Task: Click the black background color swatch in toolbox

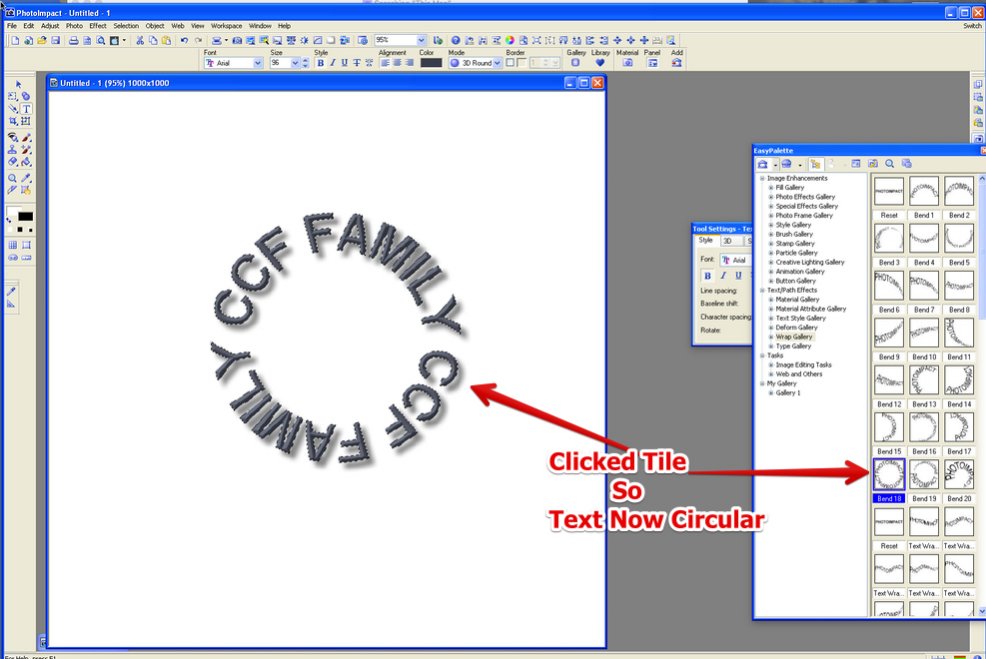Action: (x=26, y=216)
